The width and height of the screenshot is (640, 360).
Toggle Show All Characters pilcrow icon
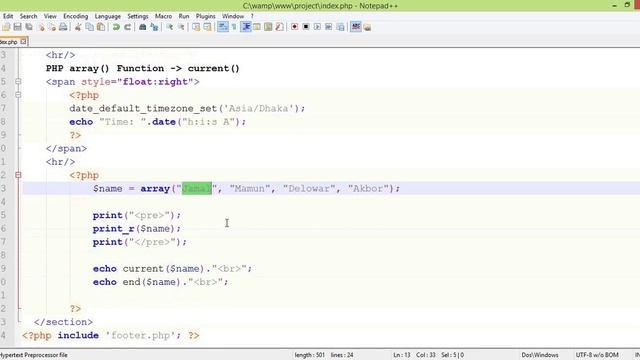point(234,27)
